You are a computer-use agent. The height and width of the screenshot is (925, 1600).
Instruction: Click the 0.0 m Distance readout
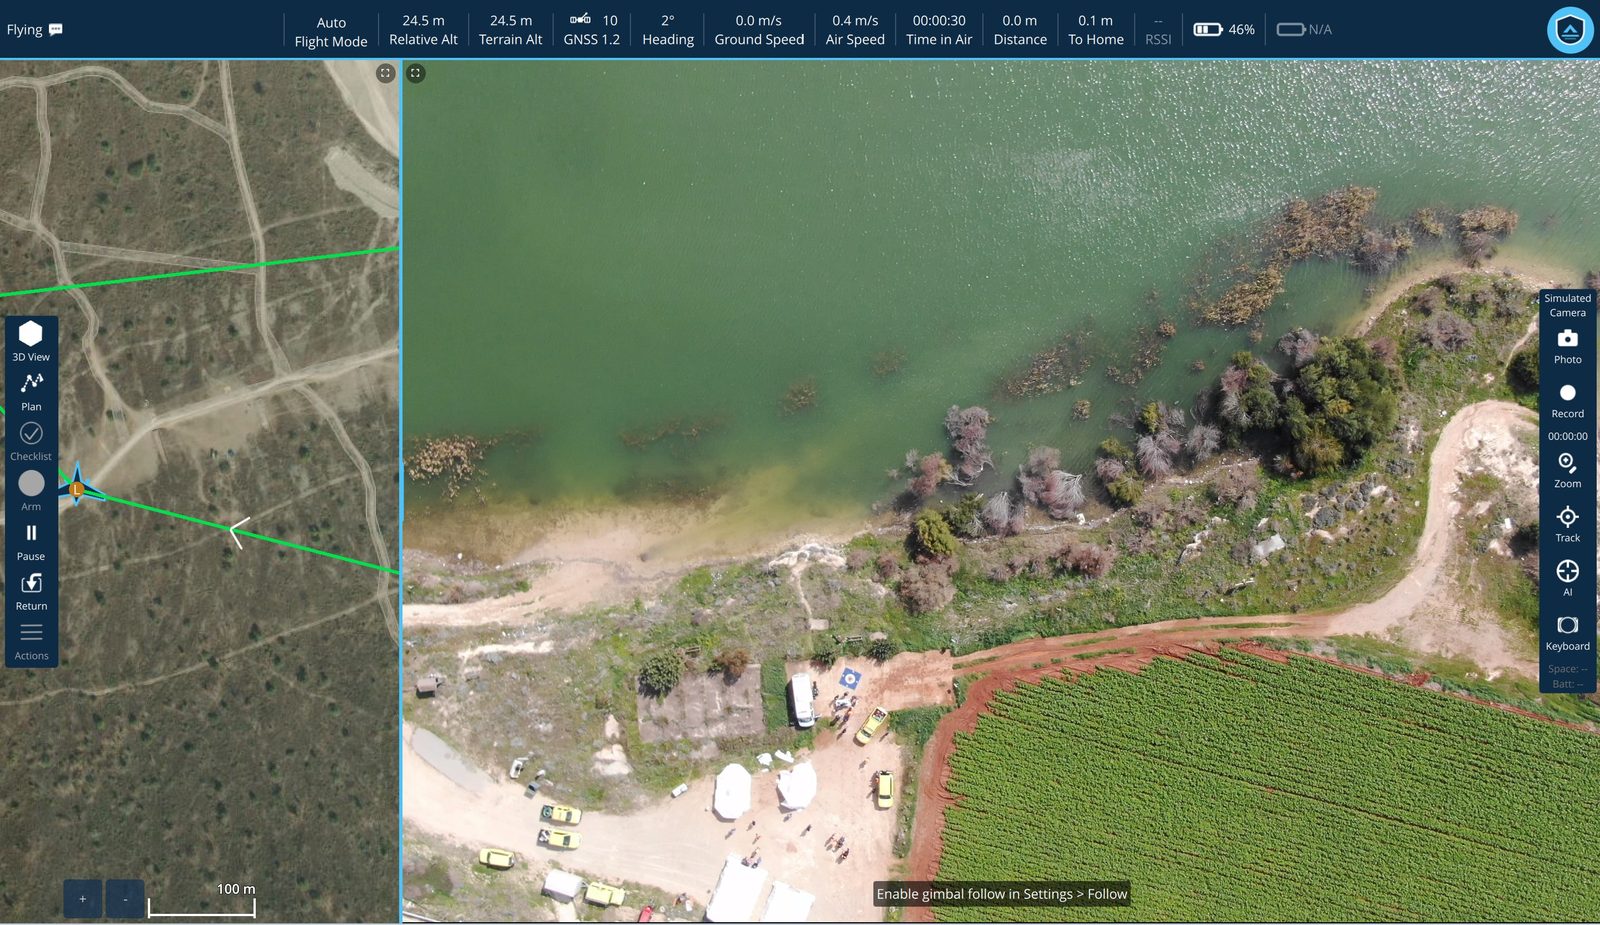tap(1020, 30)
